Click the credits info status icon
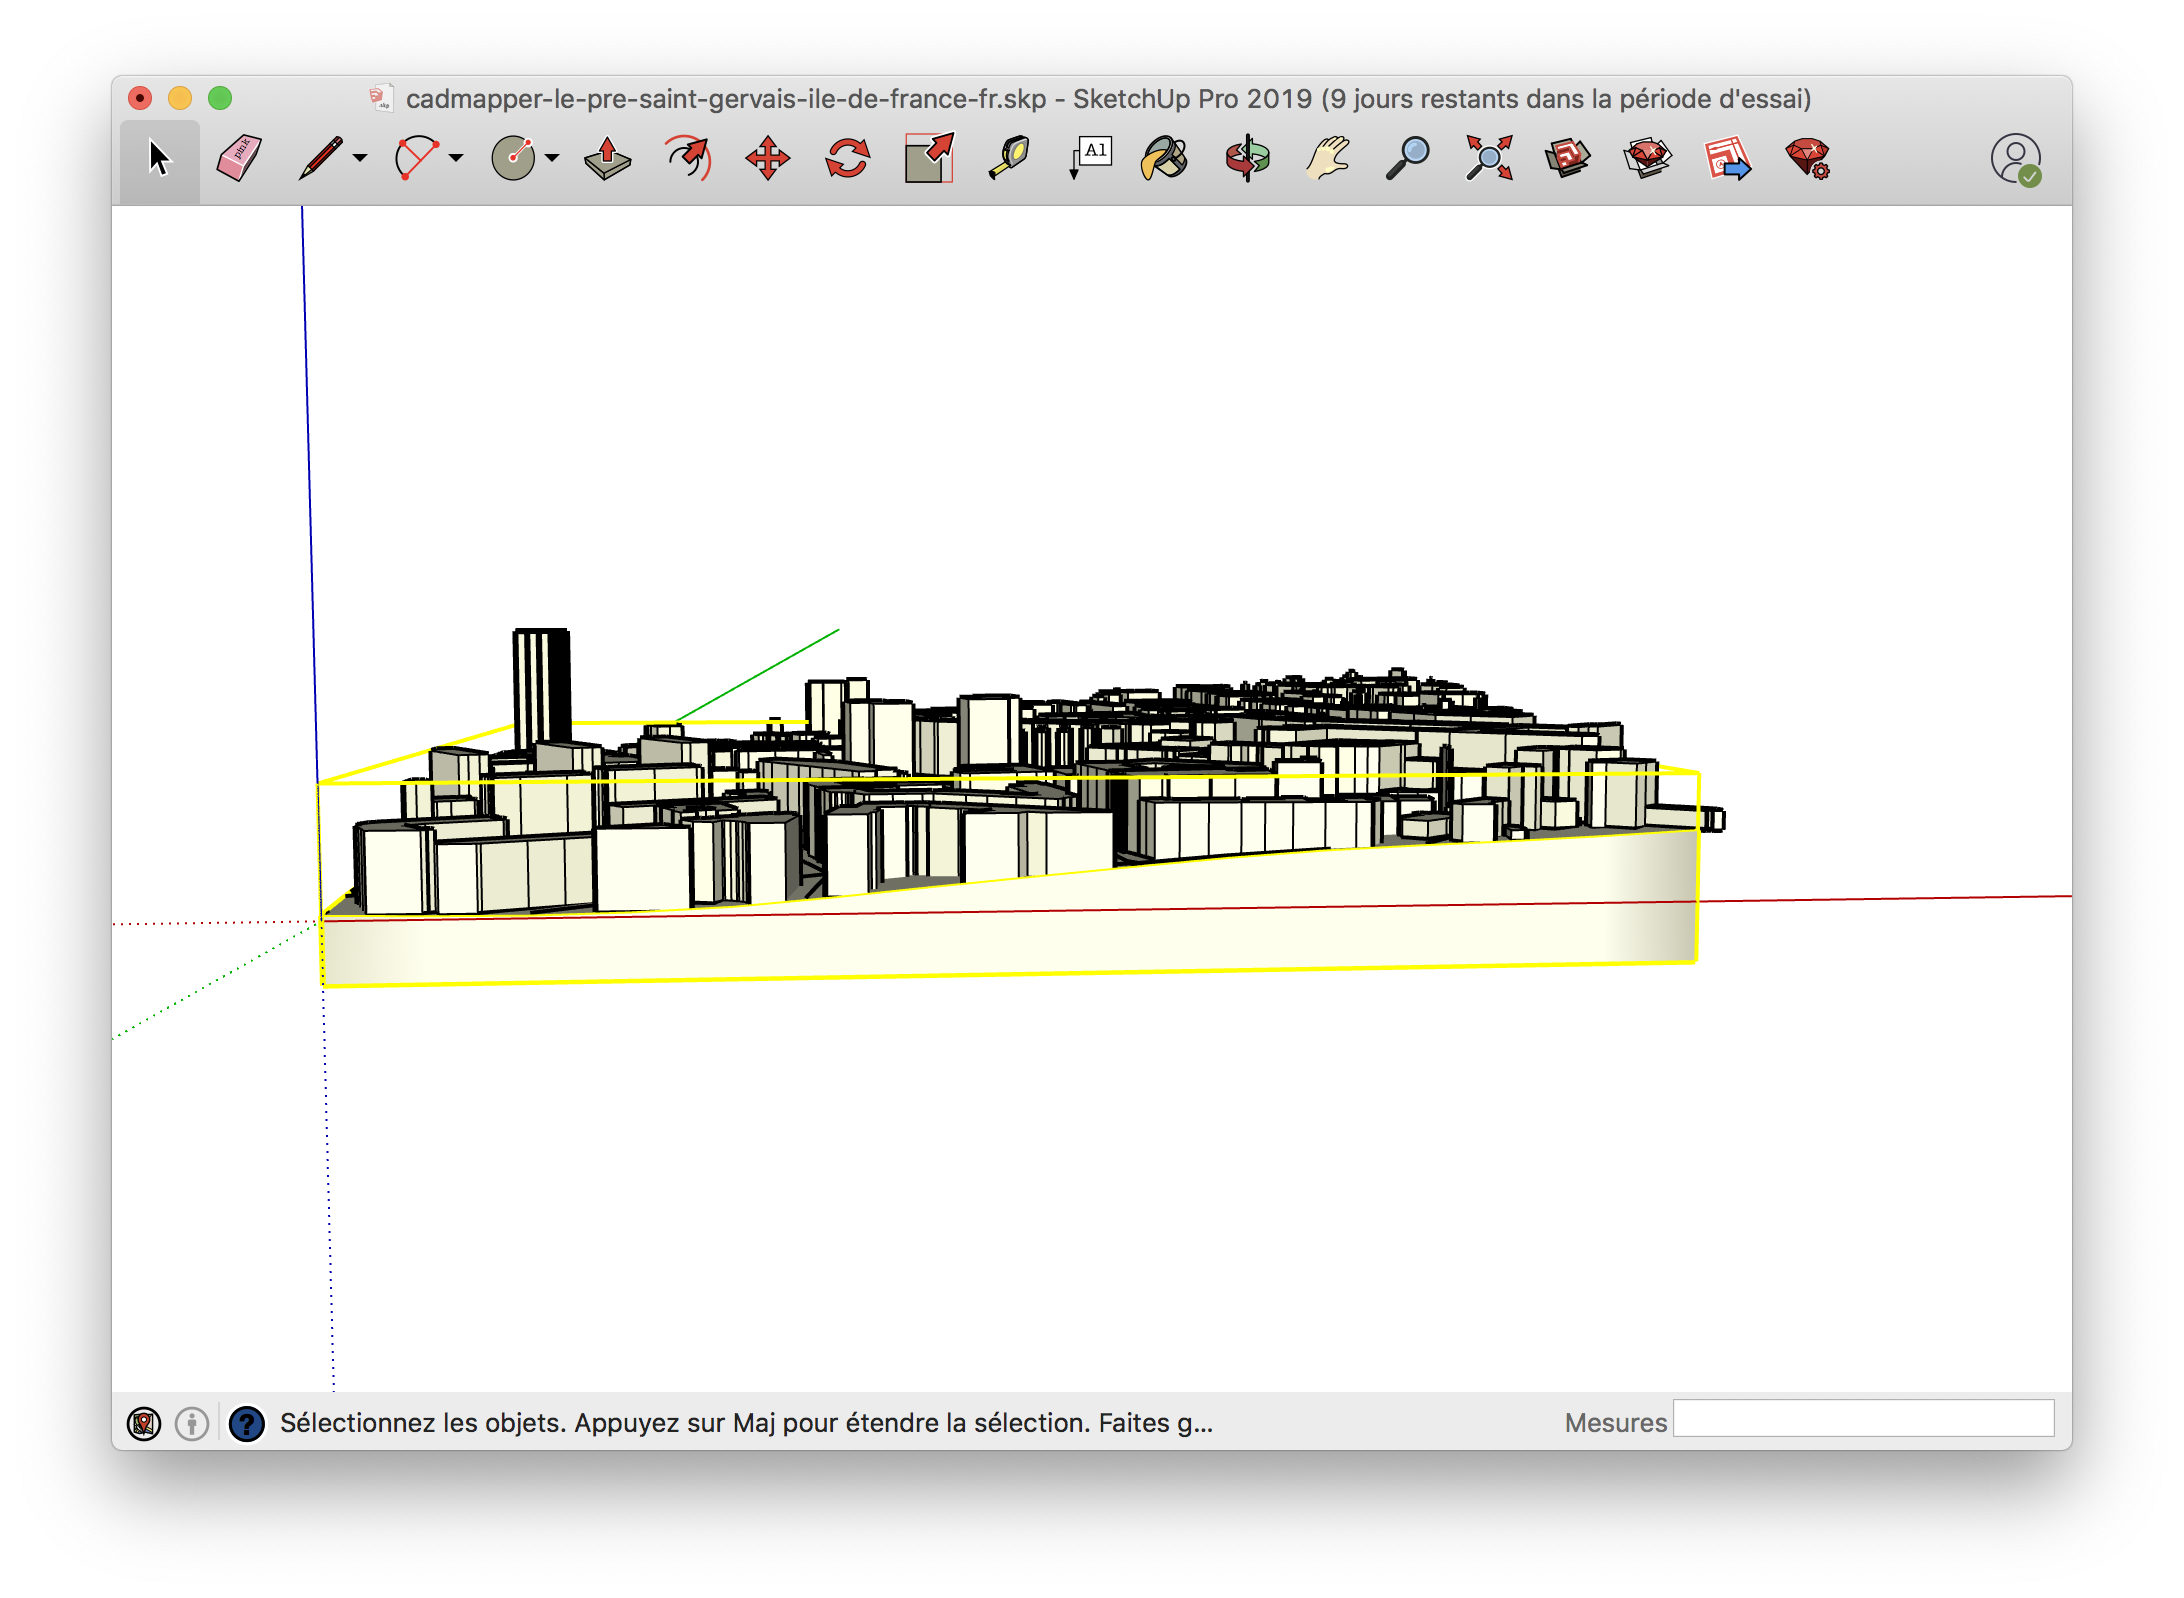 point(192,1423)
